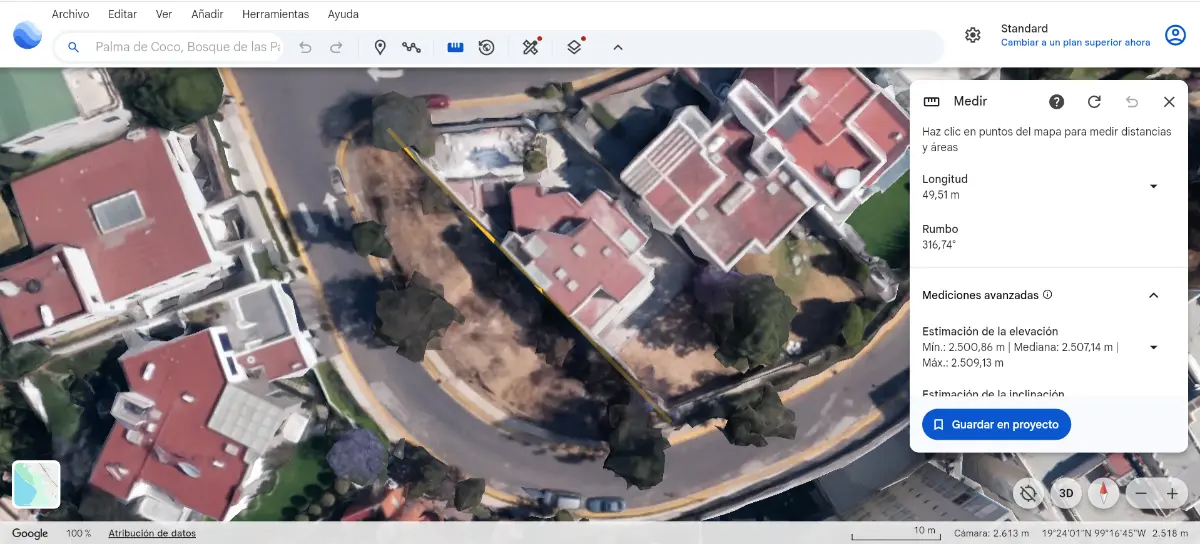Click the 100 % indicator in status bar
This screenshot has height=544, width=1200.
point(78,533)
